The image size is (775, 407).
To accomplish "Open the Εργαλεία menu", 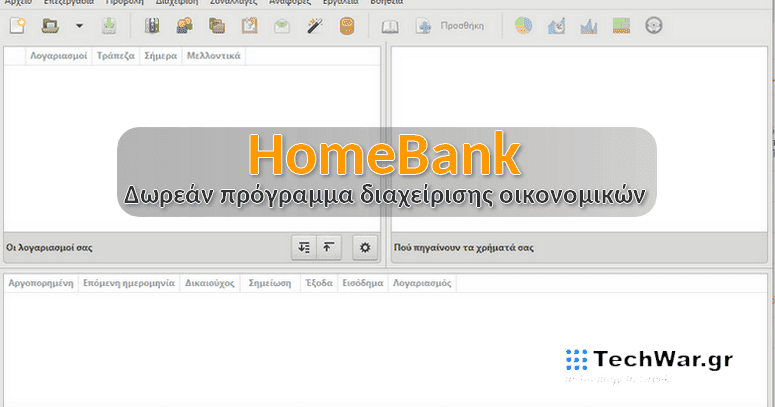I will coord(341,2).
